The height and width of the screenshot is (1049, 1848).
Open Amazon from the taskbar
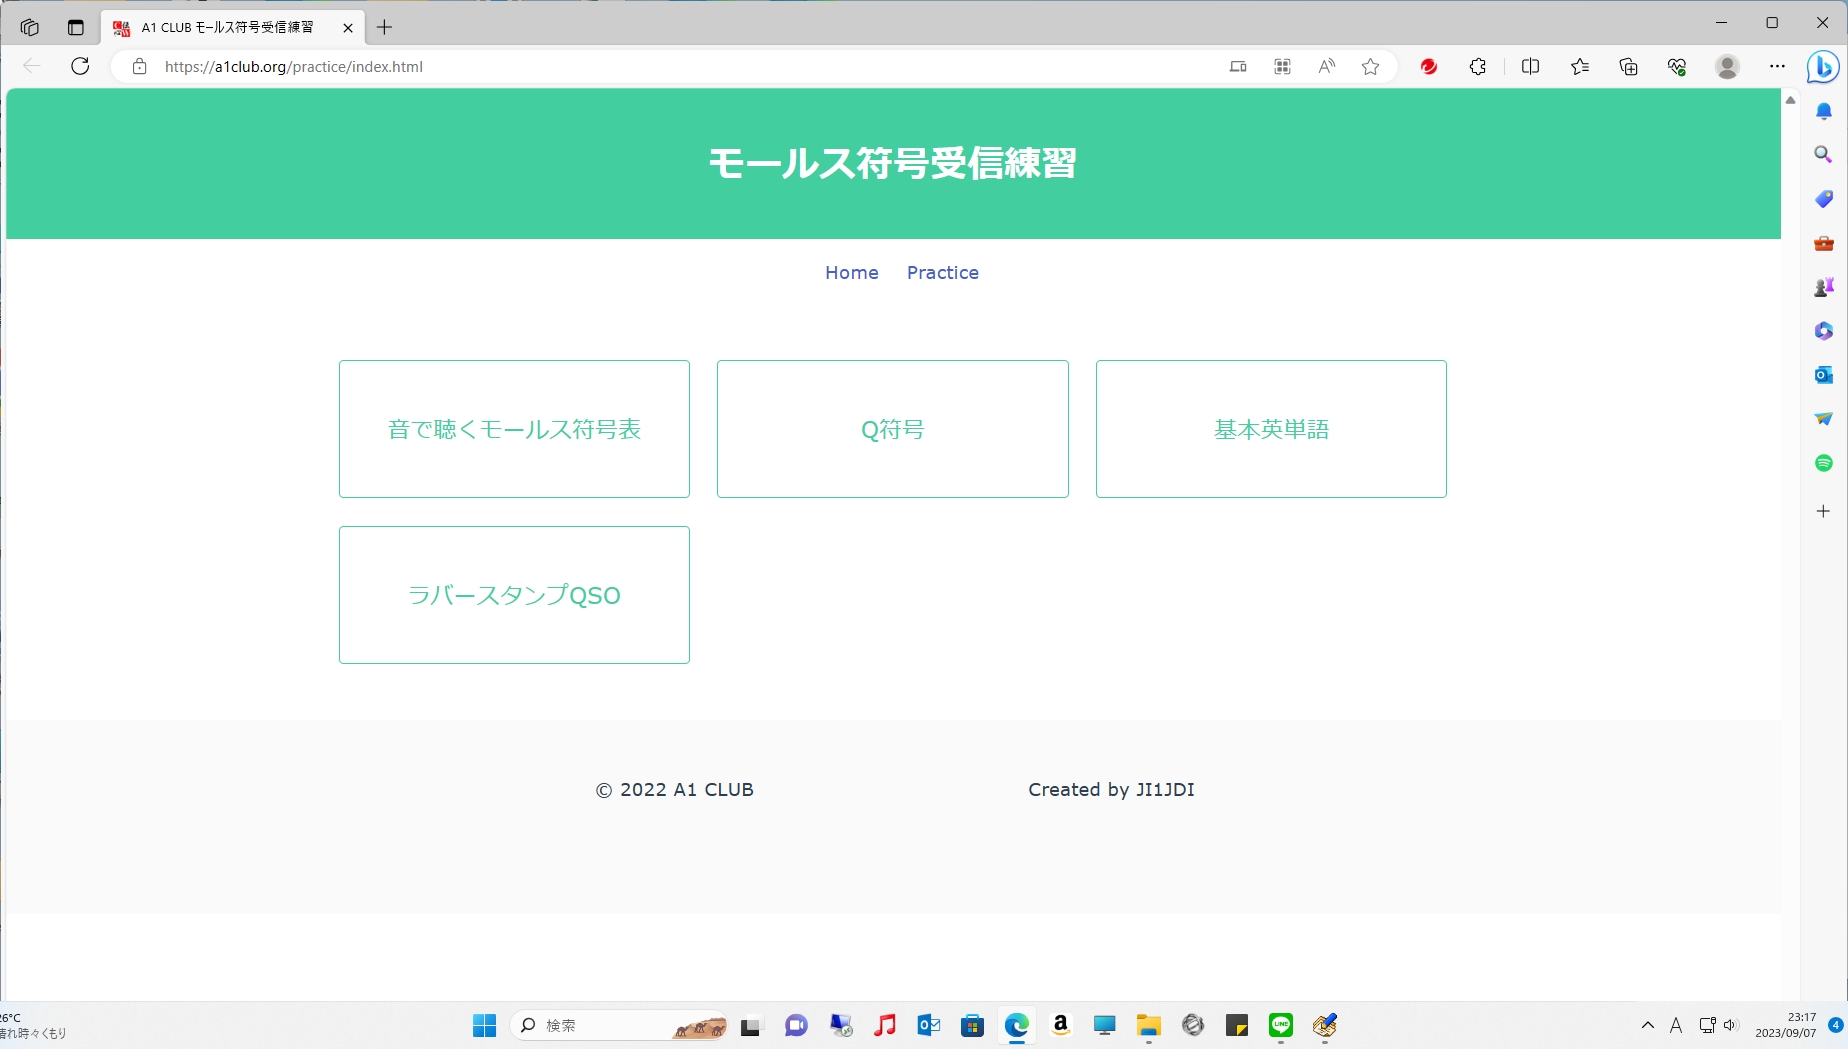click(1061, 1025)
